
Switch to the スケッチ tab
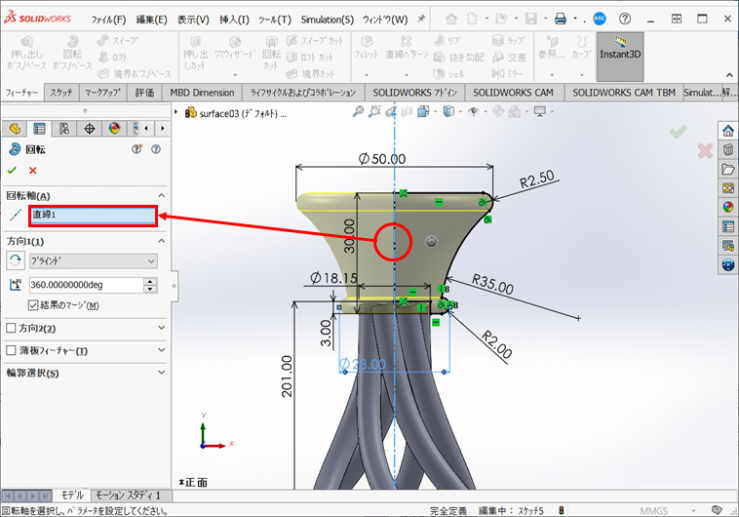[61, 92]
